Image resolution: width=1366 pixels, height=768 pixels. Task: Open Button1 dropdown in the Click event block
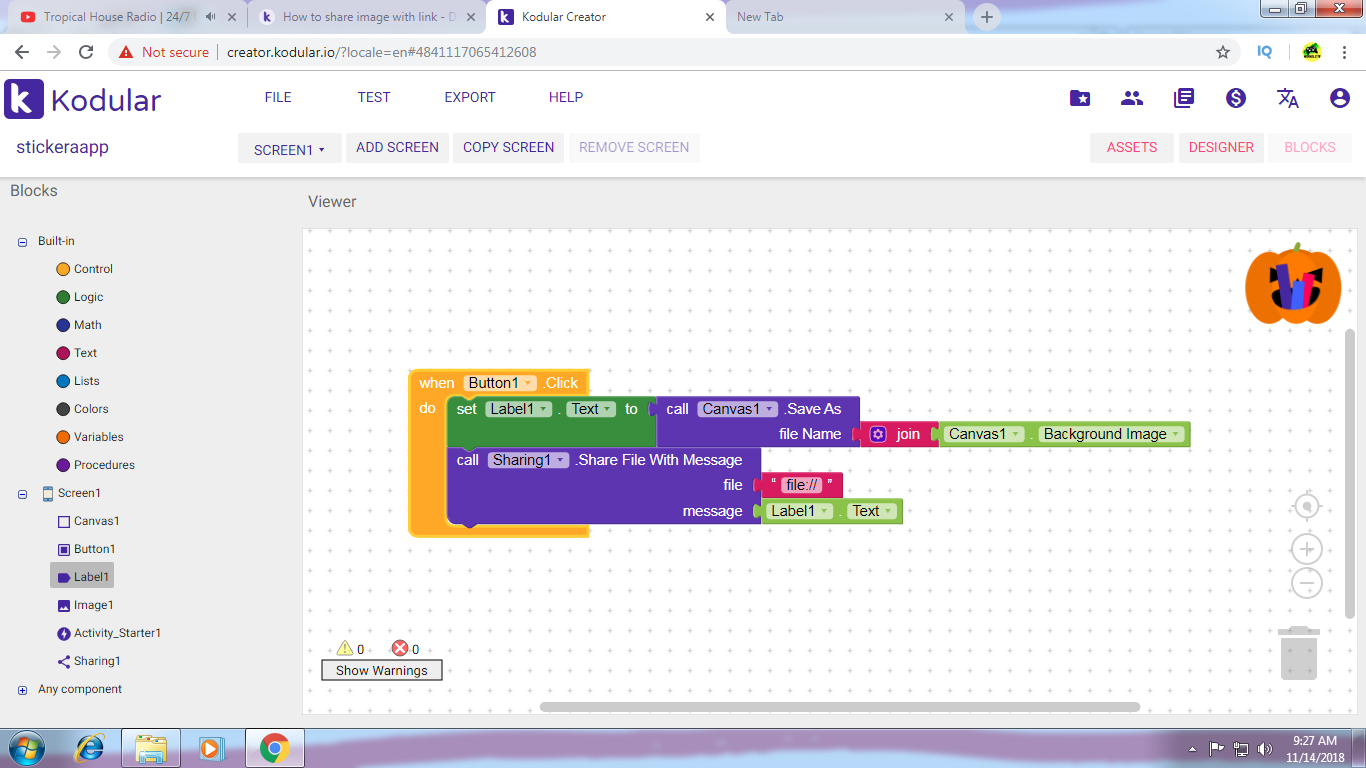(x=528, y=383)
